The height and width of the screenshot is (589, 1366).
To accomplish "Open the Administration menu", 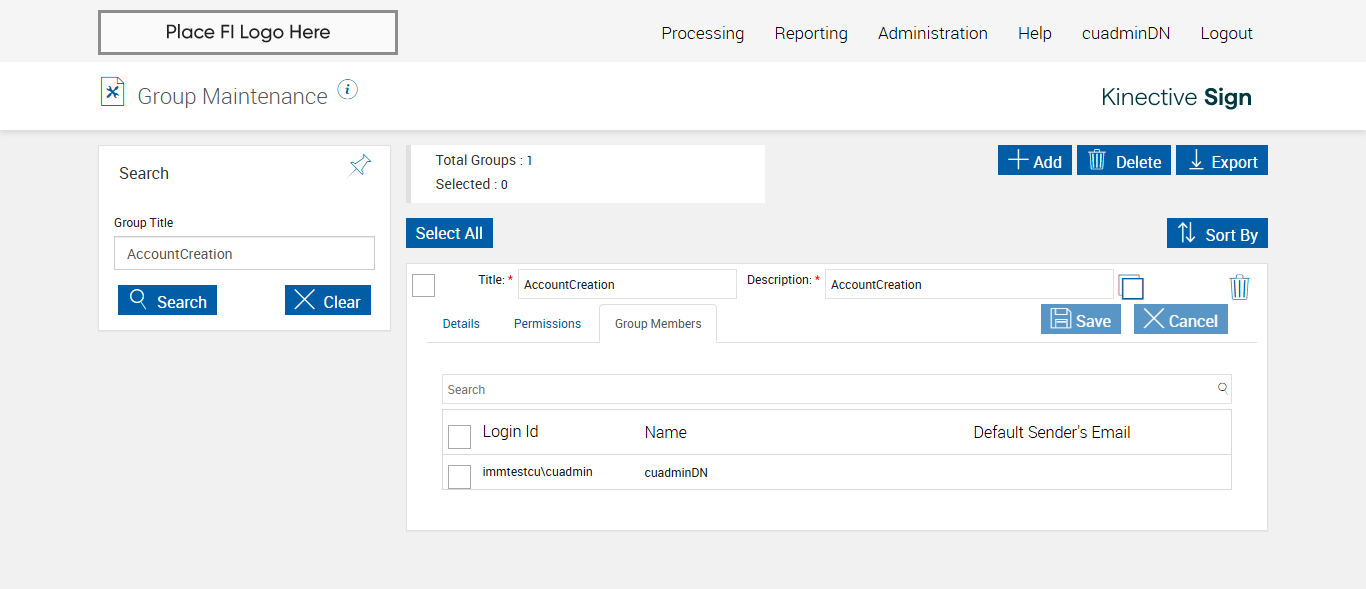I will click(x=932, y=33).
